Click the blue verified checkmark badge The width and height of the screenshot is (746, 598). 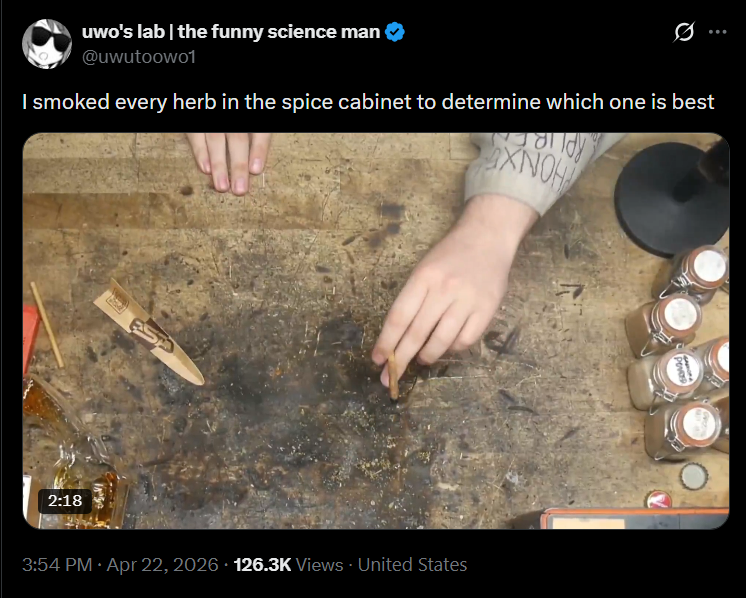394,32
